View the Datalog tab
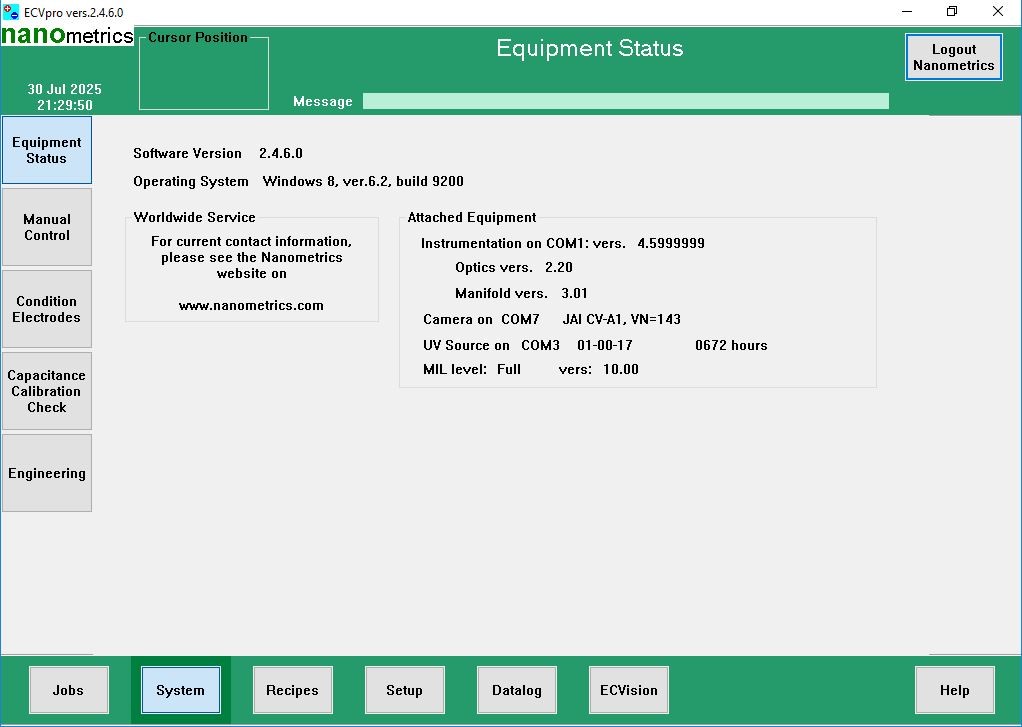The image size is (1022, 727). [516, 689]
